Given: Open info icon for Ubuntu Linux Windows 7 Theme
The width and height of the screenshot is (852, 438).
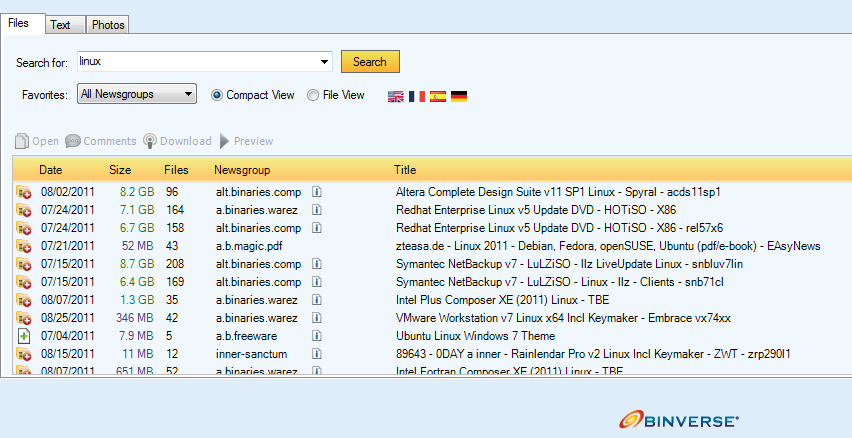Looking at the screenshot, I should coord(317,336).
